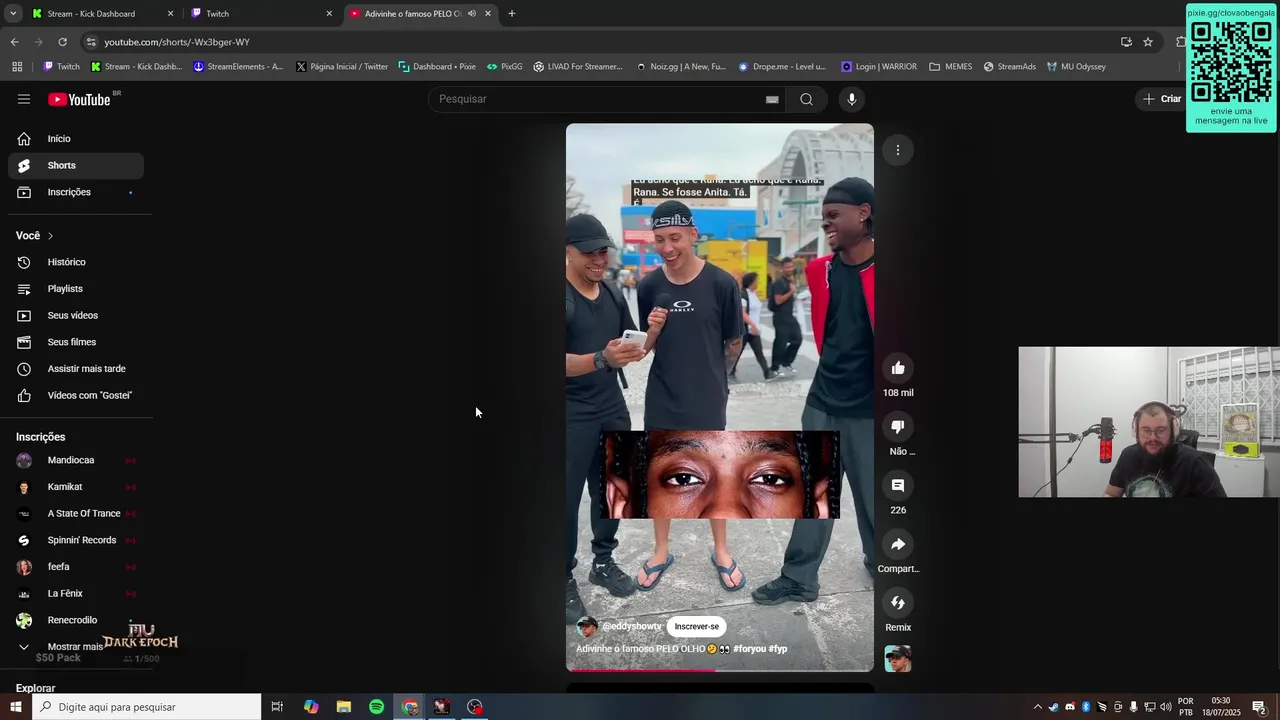Open MU Odyssey bookmark
The height and width of the screenshot is (720, 1280).
[x=1076, y=67]
